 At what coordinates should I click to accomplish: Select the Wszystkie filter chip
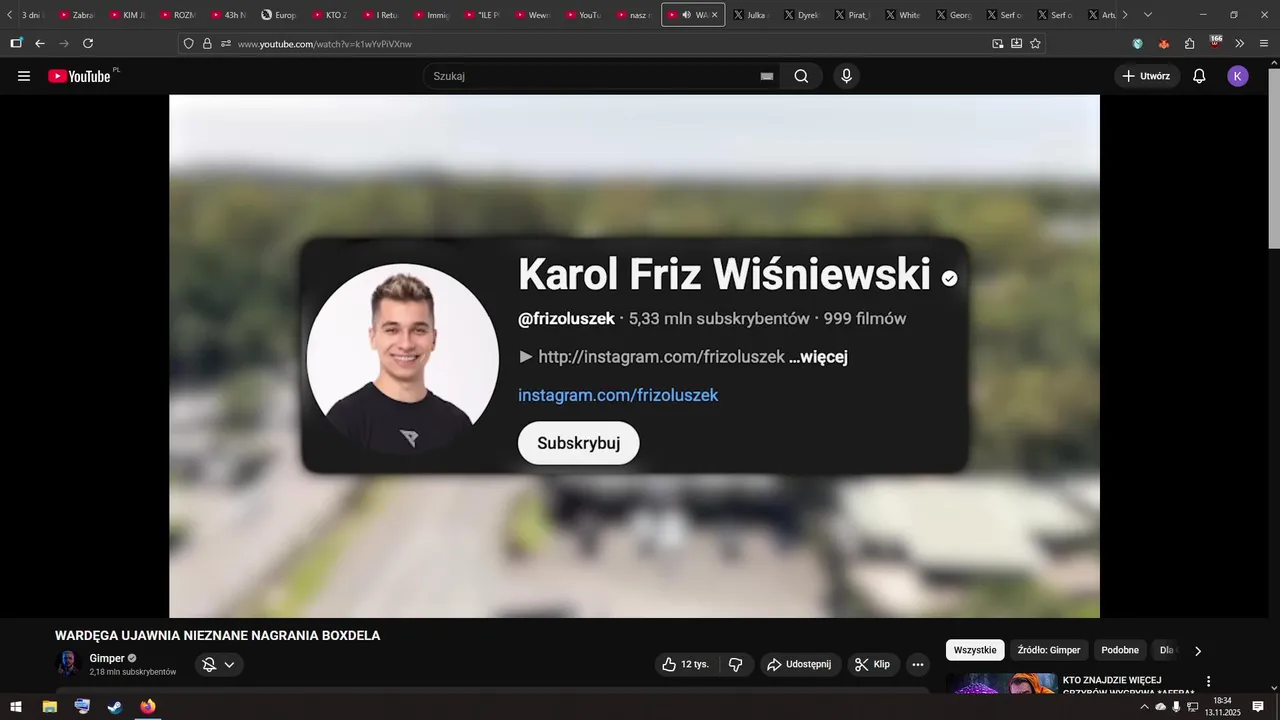pos(975,650)
